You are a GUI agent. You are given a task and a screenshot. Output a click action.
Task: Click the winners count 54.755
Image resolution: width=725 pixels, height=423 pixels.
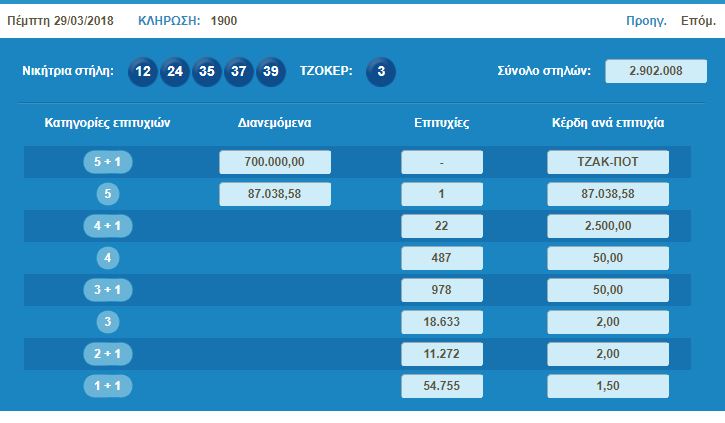point(442,386)
